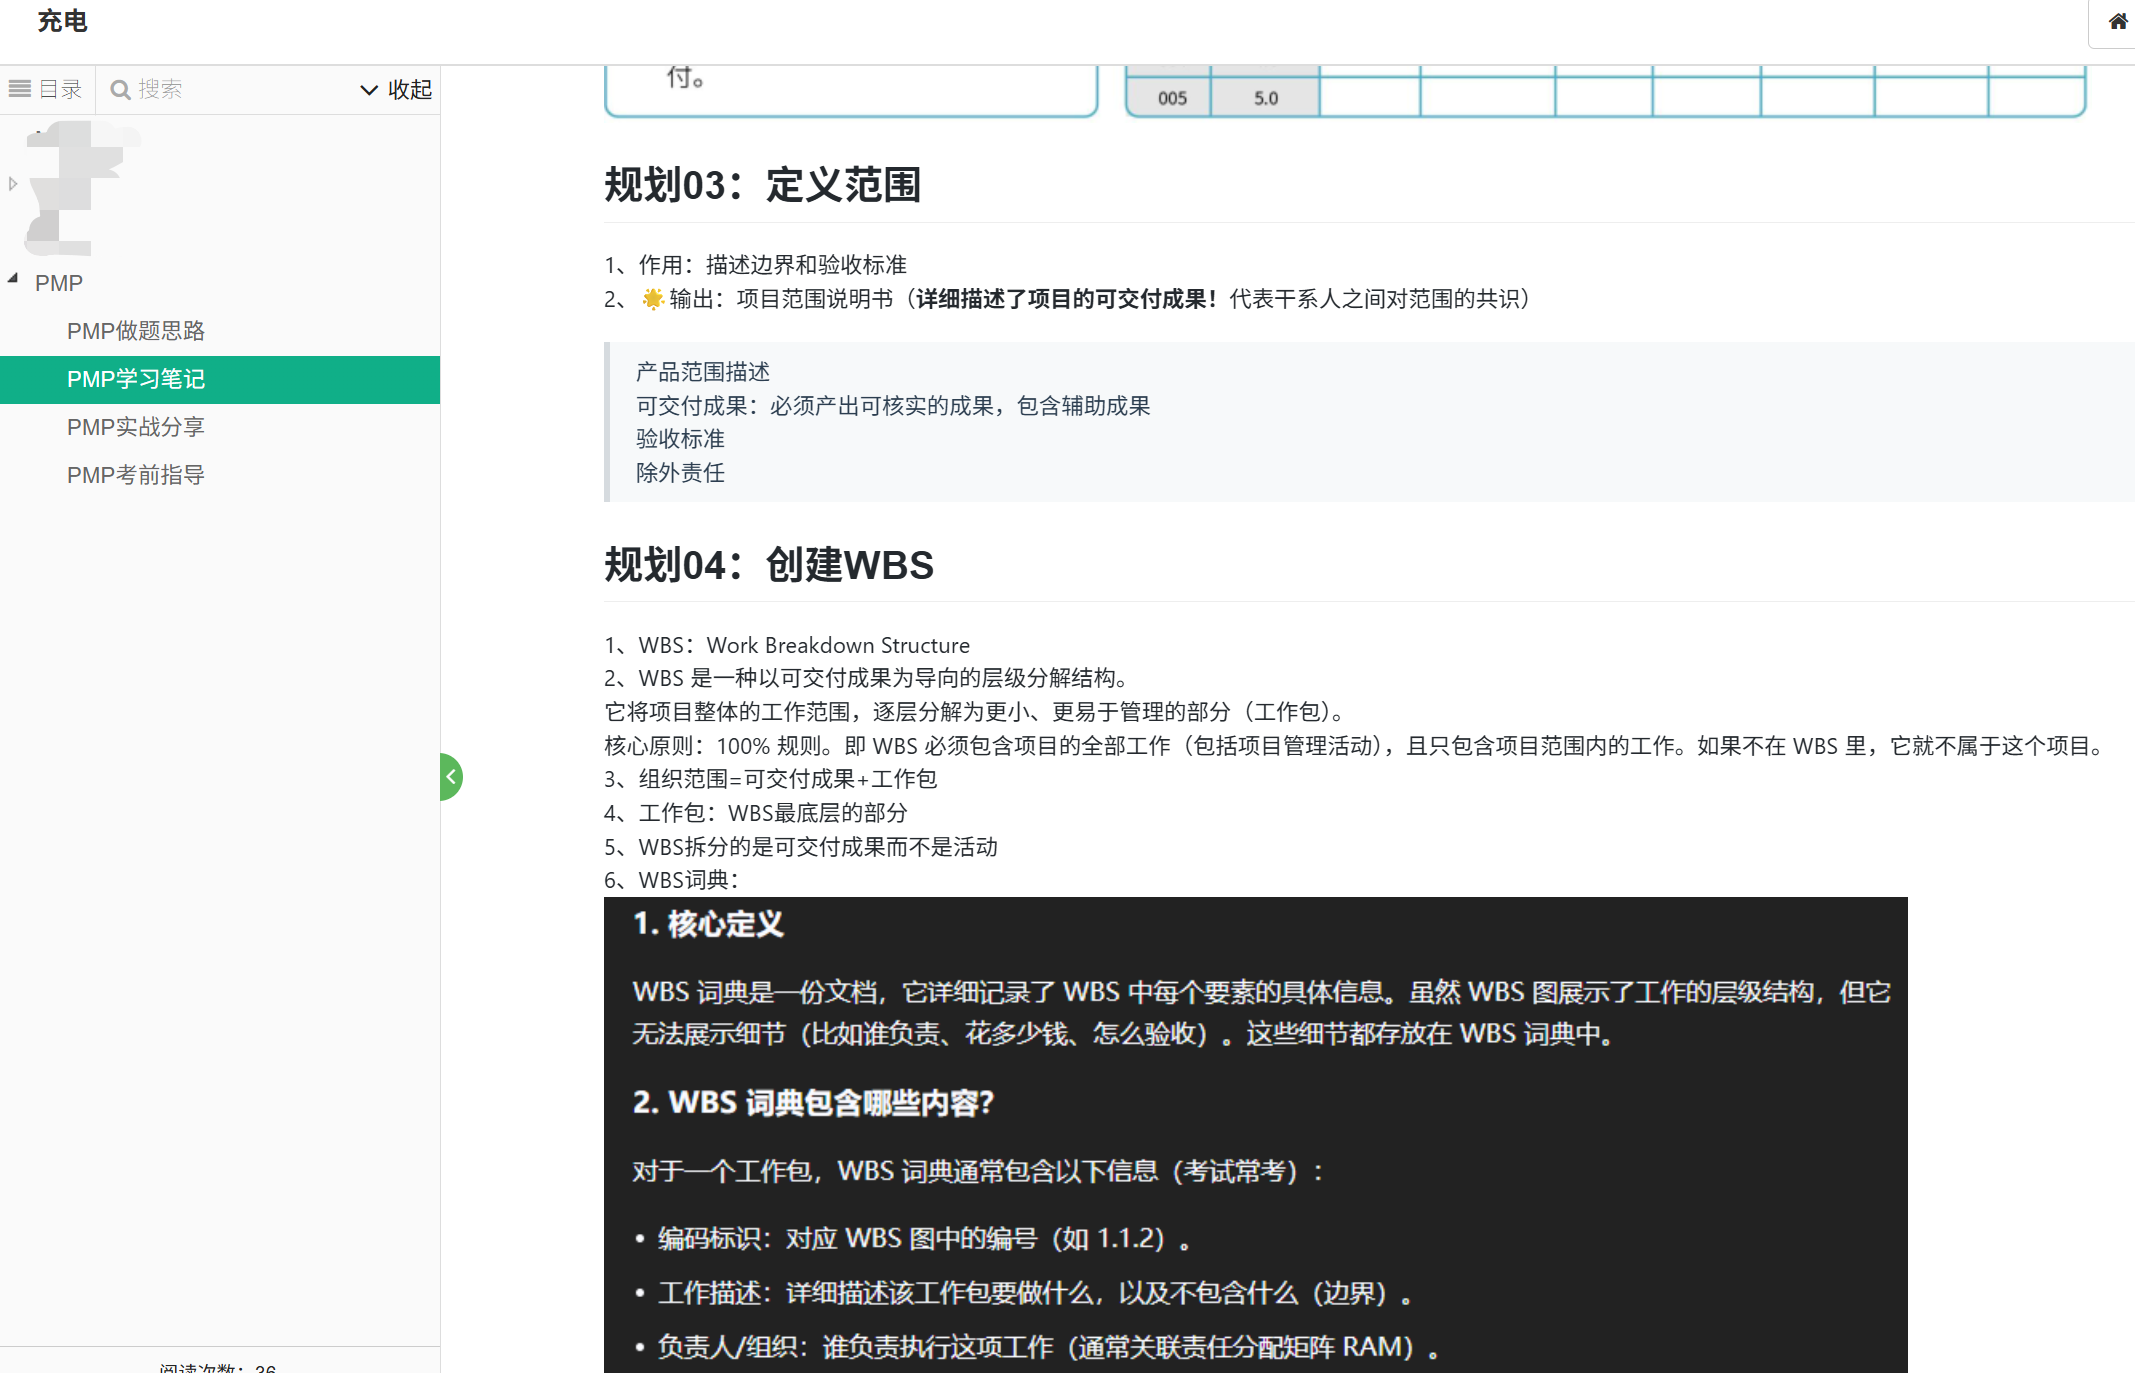Click the magnifier search icon
Screen dimensions: 2135x1373
120,90
